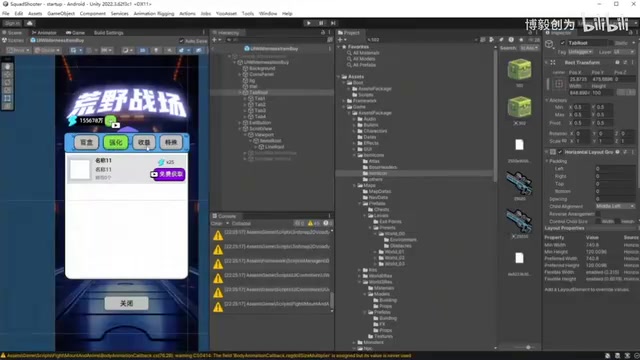The image size is (640, 360).
Task: Click the warning count toggle in Console
Action: [x=313, y=223]
